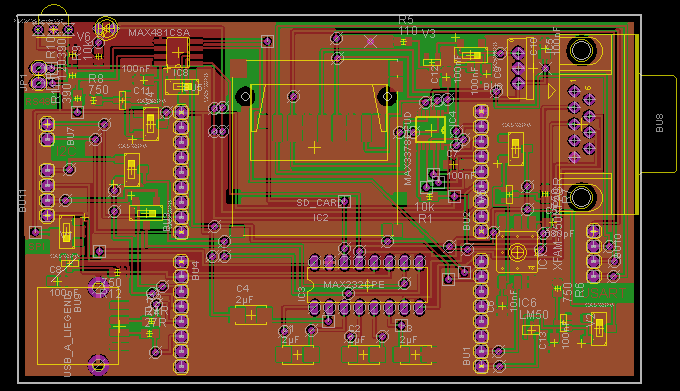Click the 10k R1 resistor label
Viewport: 680px width, 391px height.
tap(425, 212)
